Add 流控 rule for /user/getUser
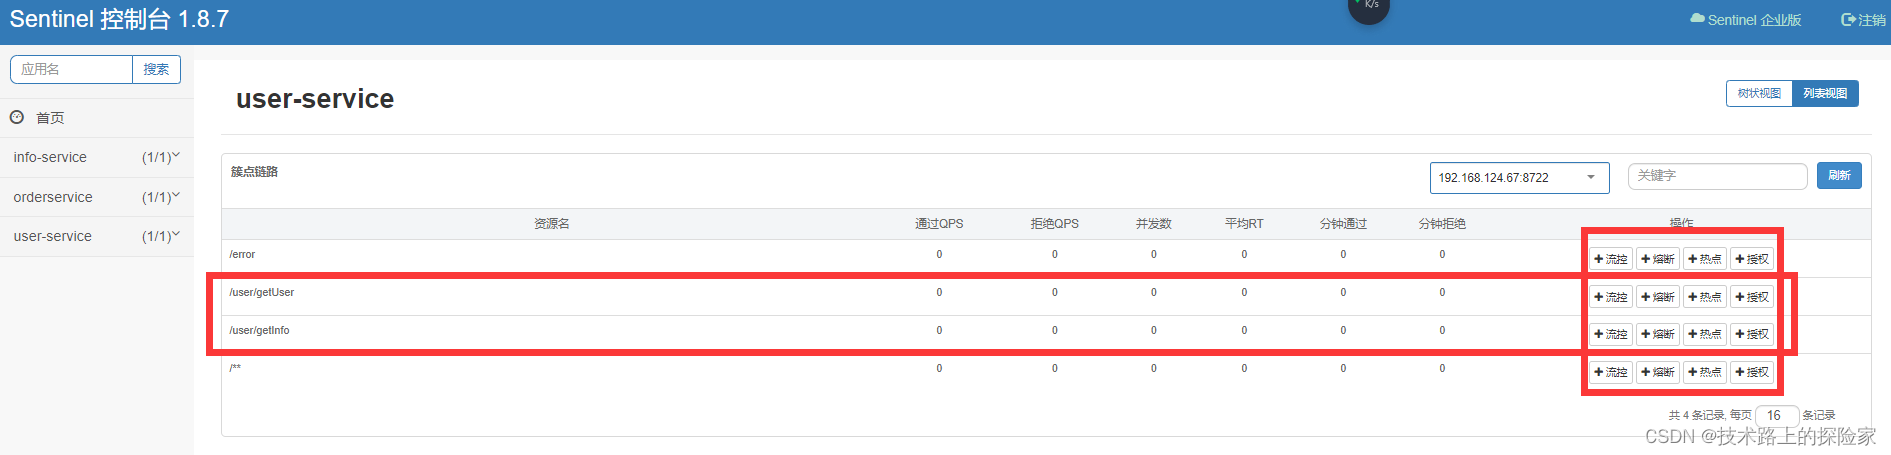 [1611, 297]
